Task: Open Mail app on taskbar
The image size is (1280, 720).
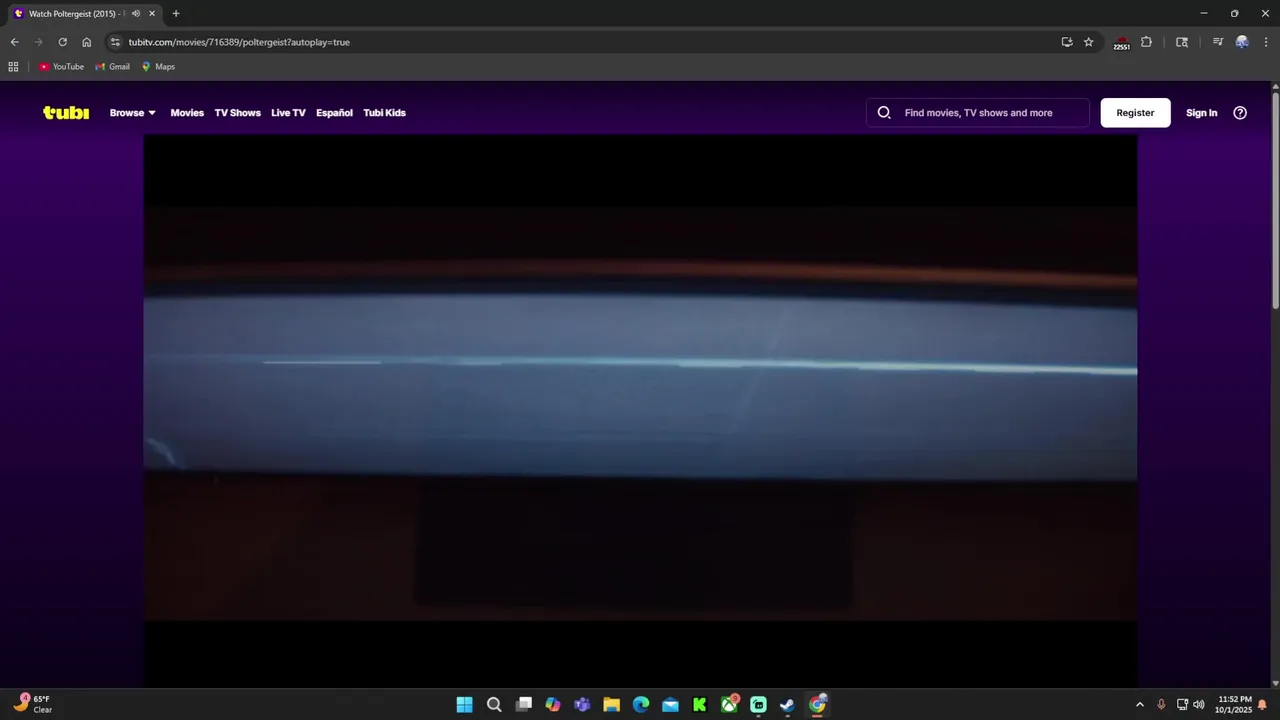Action: point(670,705)
